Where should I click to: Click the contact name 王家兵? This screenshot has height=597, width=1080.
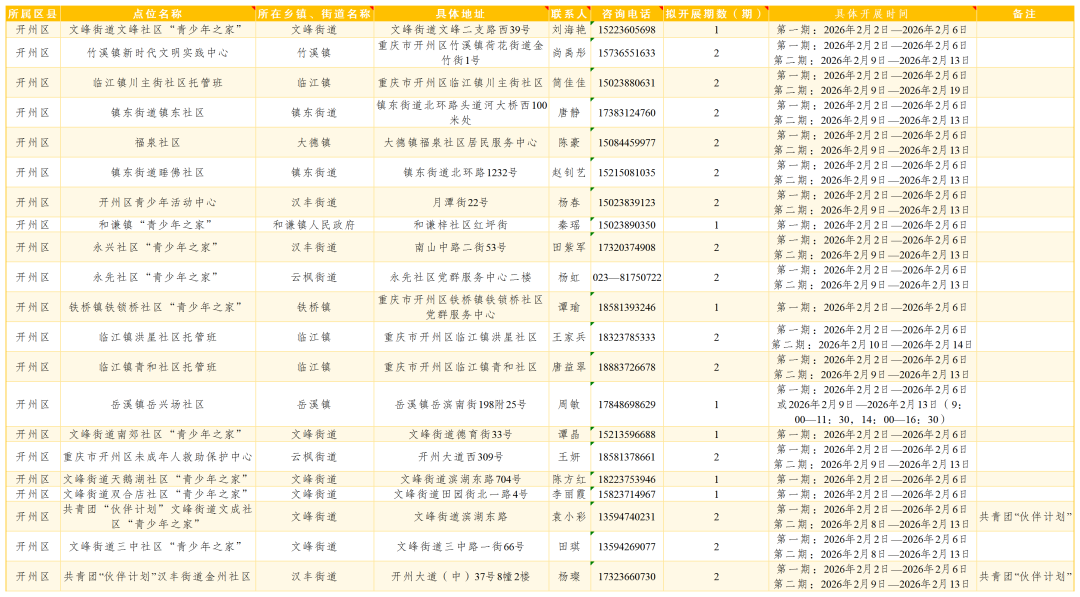click(x=569, y=337)
